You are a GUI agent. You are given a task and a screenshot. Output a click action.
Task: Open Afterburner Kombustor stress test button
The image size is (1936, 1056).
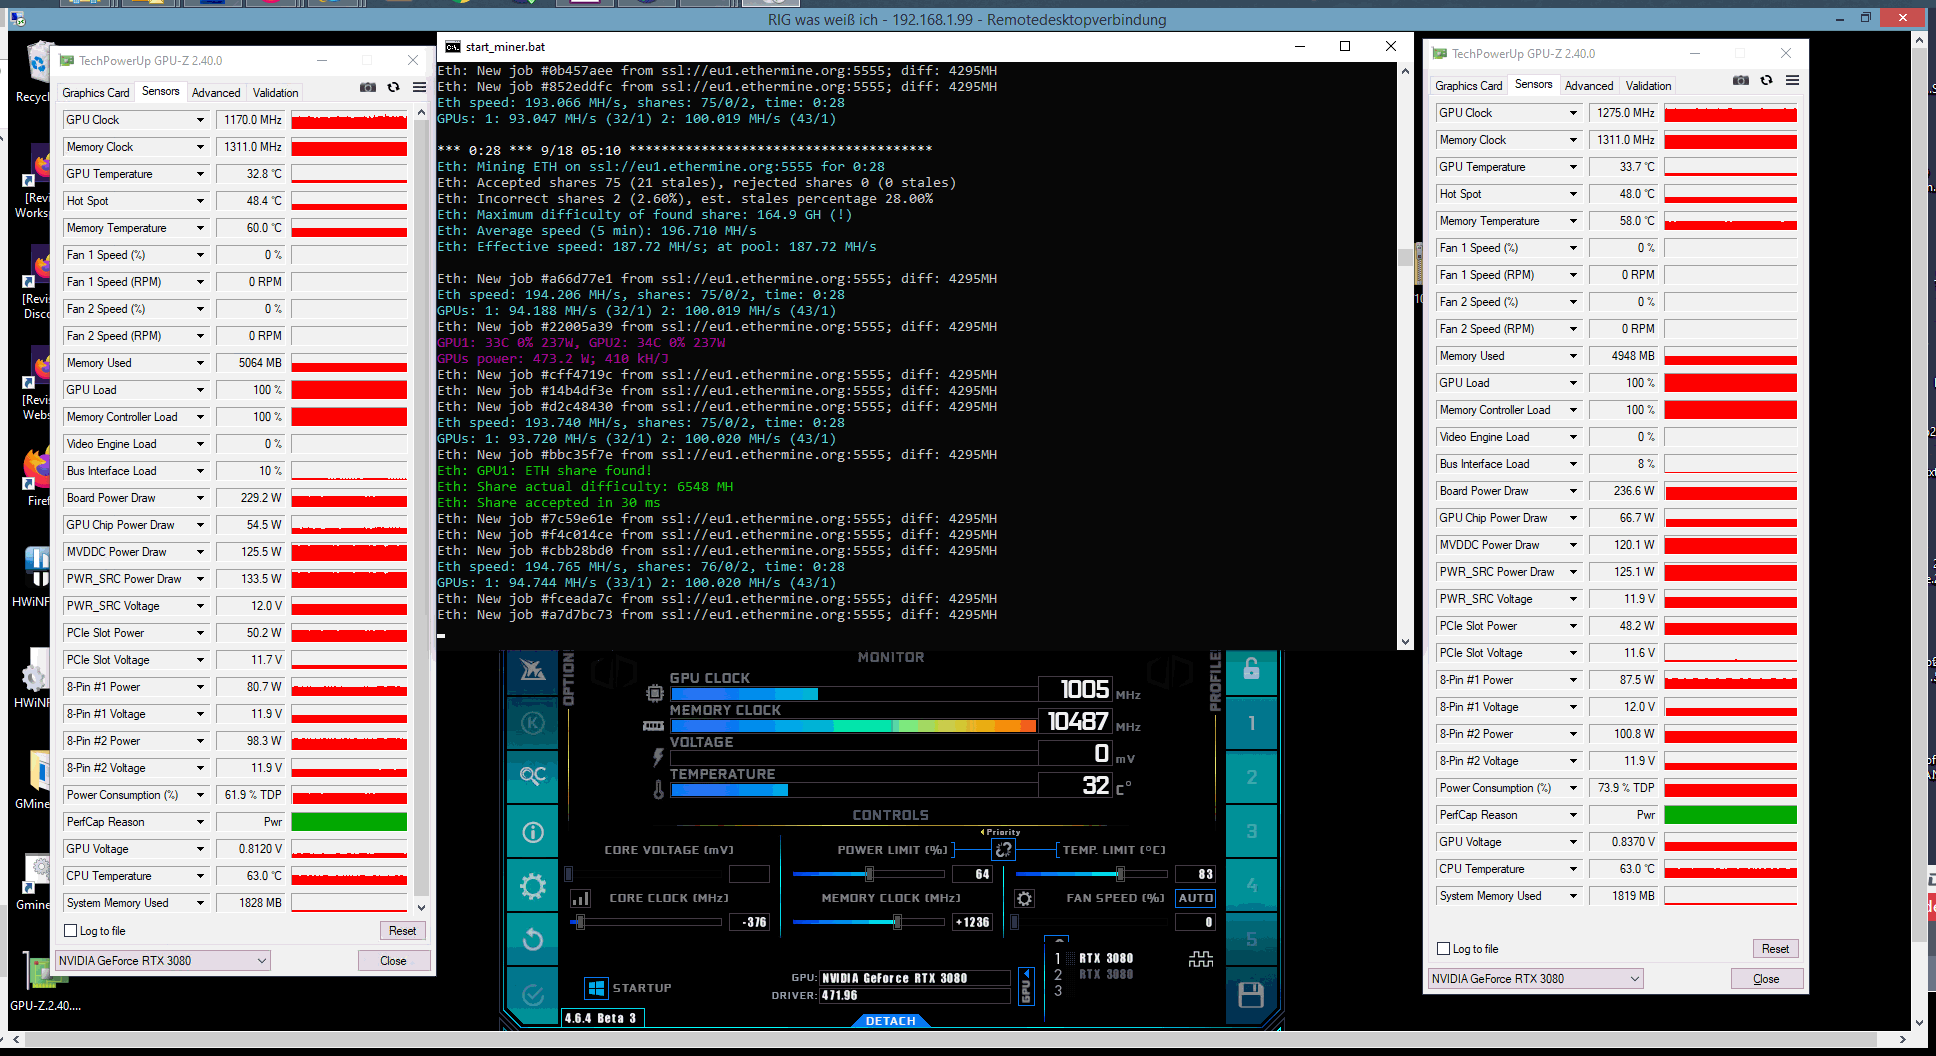[533, 723]
